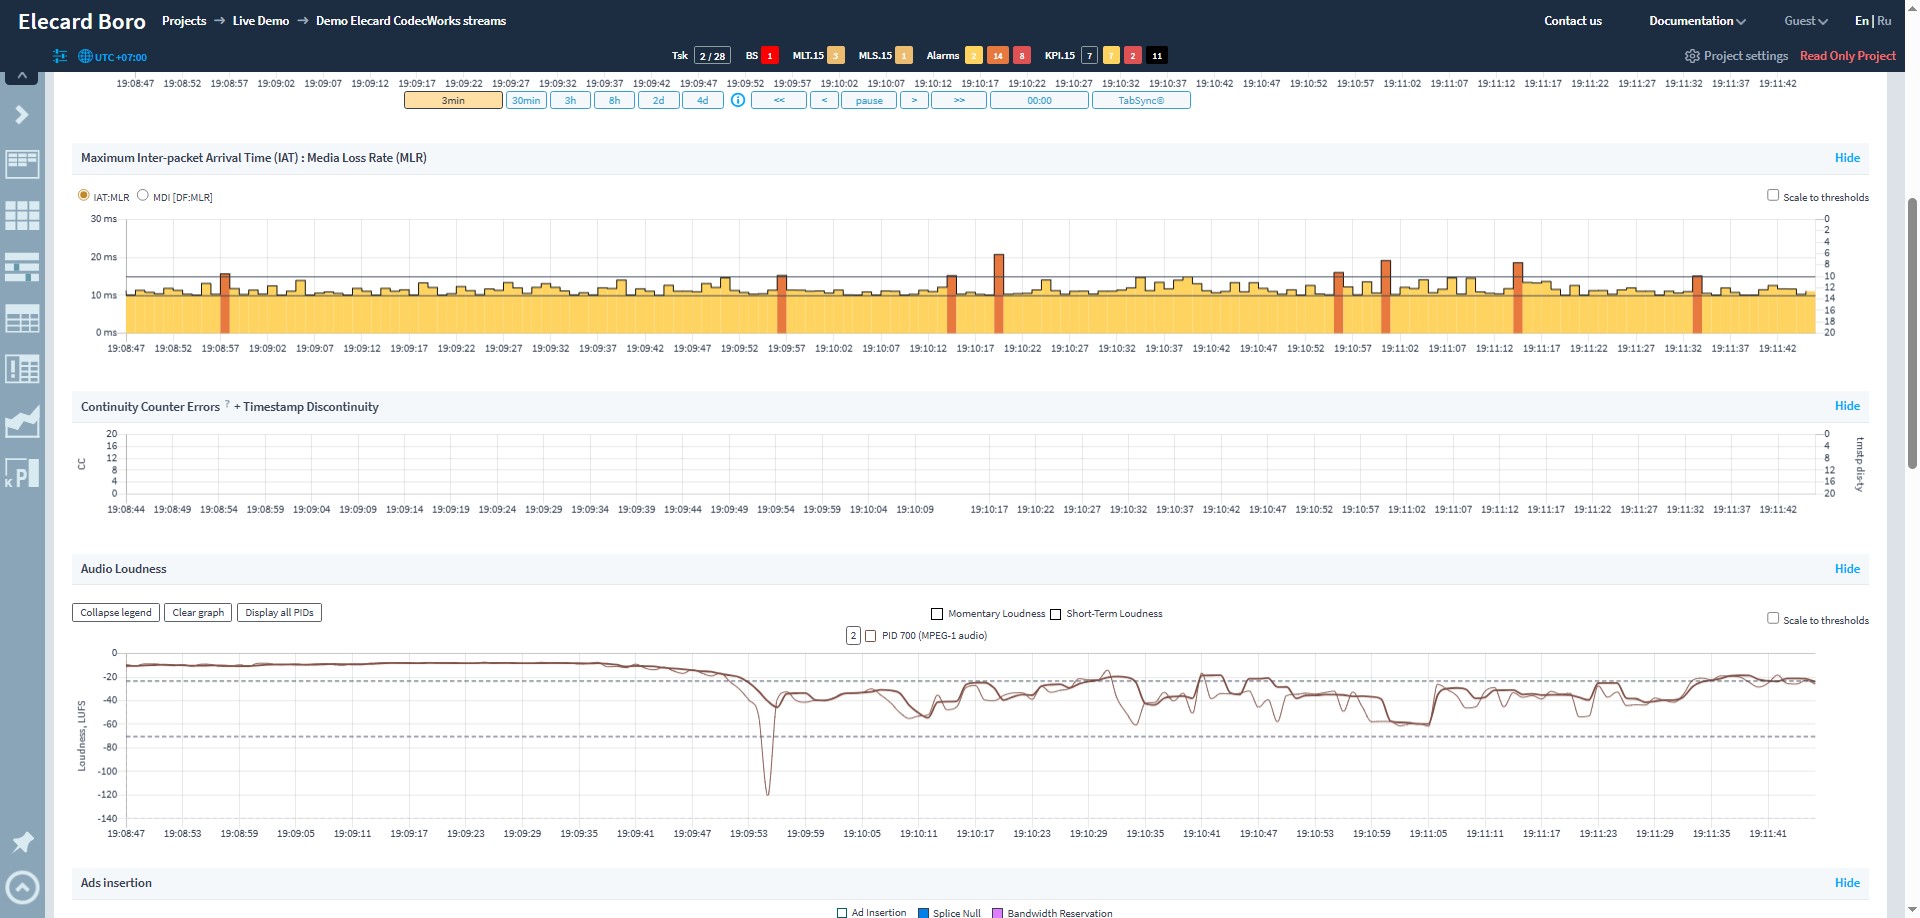Click the pin icon in sidebar
Screen dimensions: 1920x918
click(22, 842)
